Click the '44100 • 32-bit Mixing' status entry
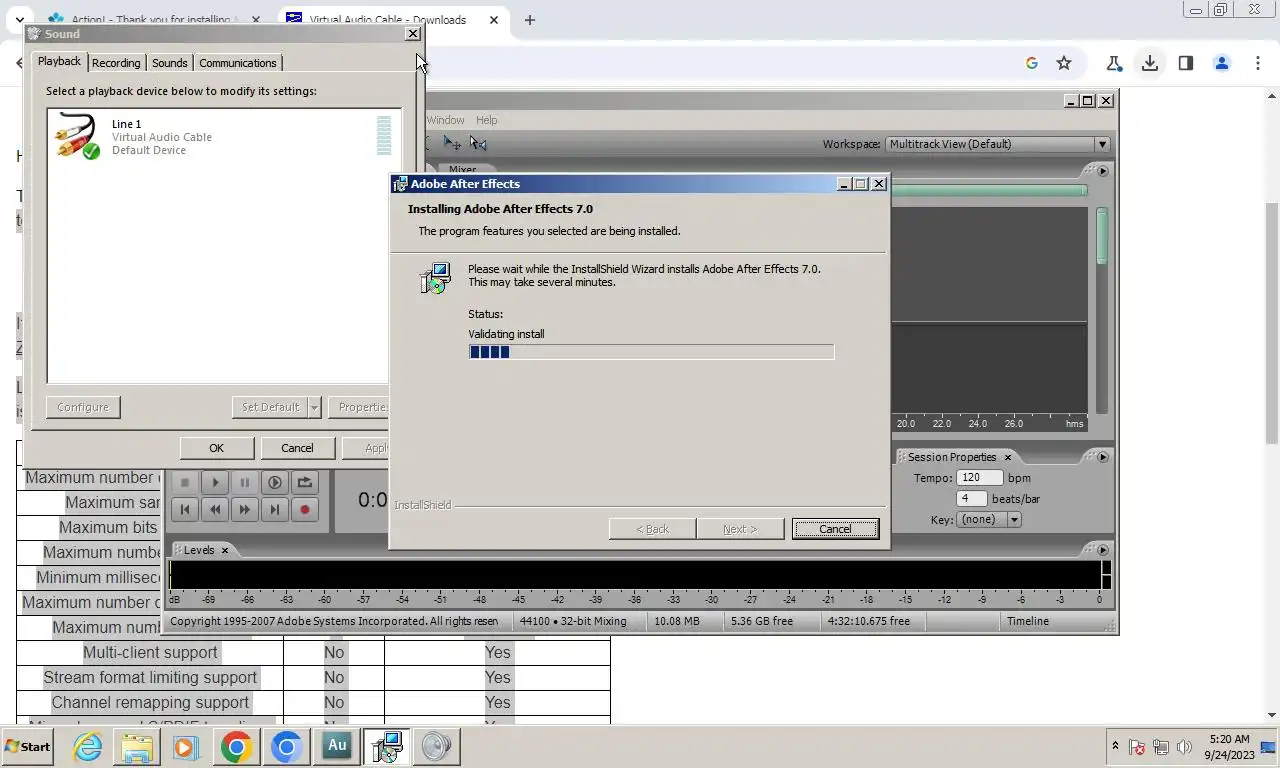This screenshot has height=768, width=1280. [574, 621]
